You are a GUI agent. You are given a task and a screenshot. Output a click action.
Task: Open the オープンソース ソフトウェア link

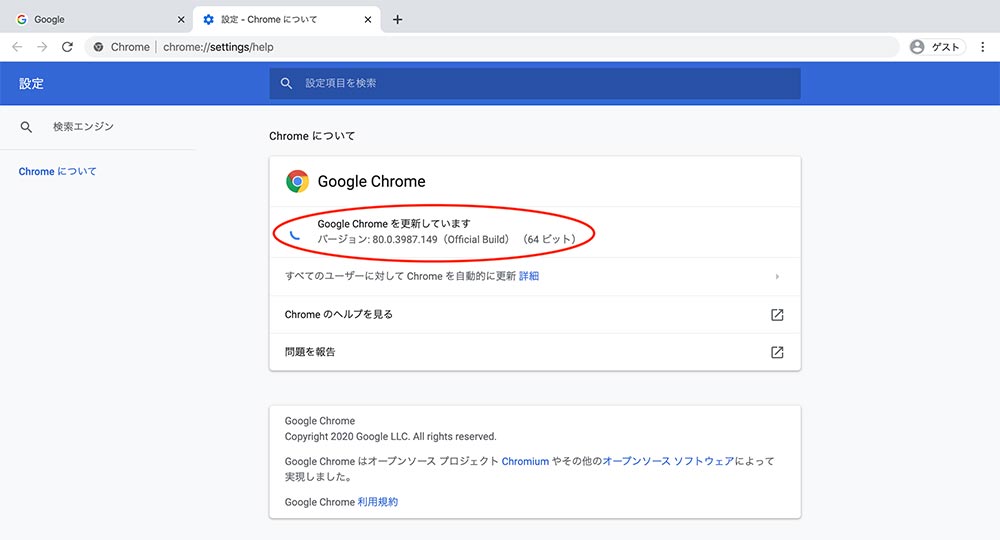point(668,461)
